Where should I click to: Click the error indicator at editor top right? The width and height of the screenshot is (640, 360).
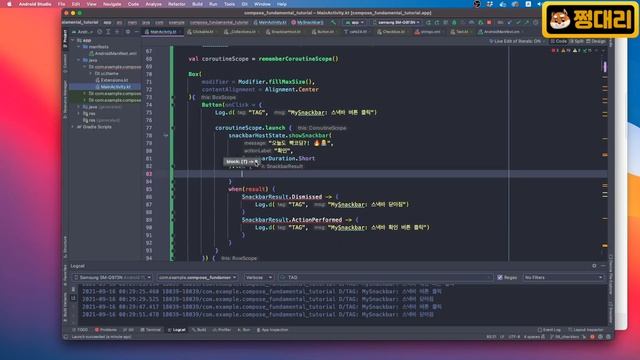(x=555, y=51)
